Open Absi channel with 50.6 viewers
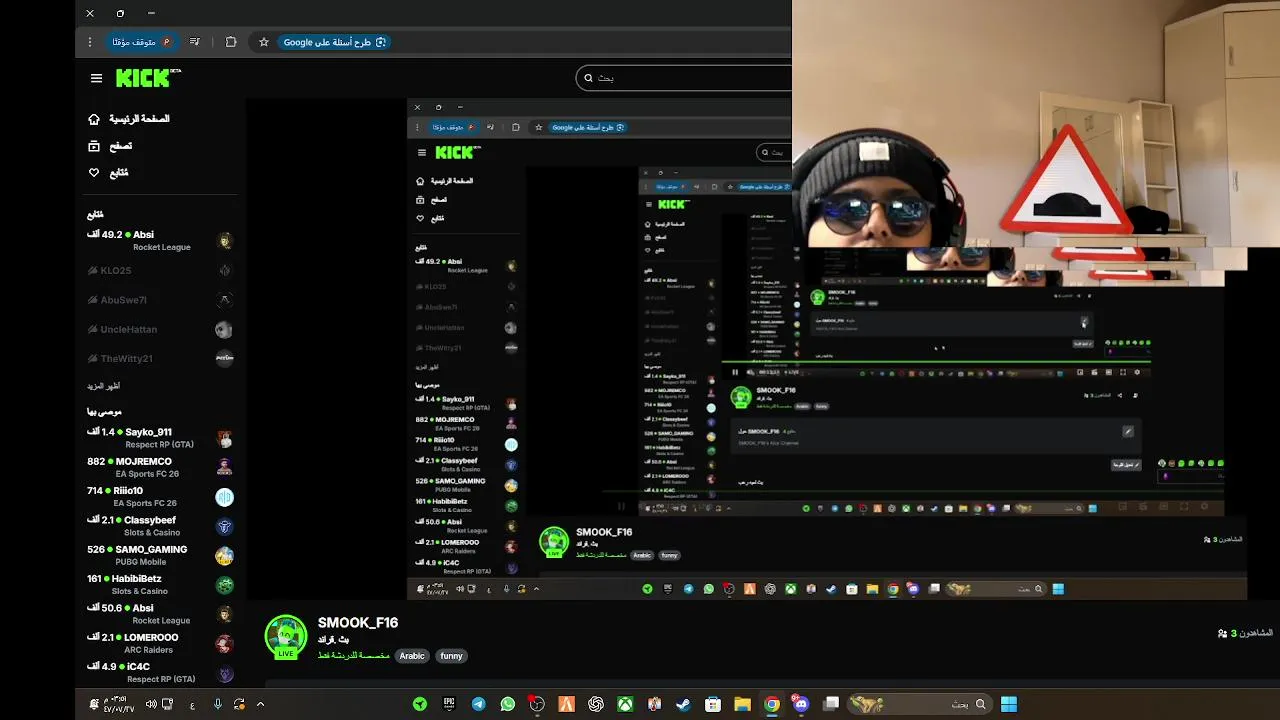Screen dimensions: 1280x720 (160, 614)
